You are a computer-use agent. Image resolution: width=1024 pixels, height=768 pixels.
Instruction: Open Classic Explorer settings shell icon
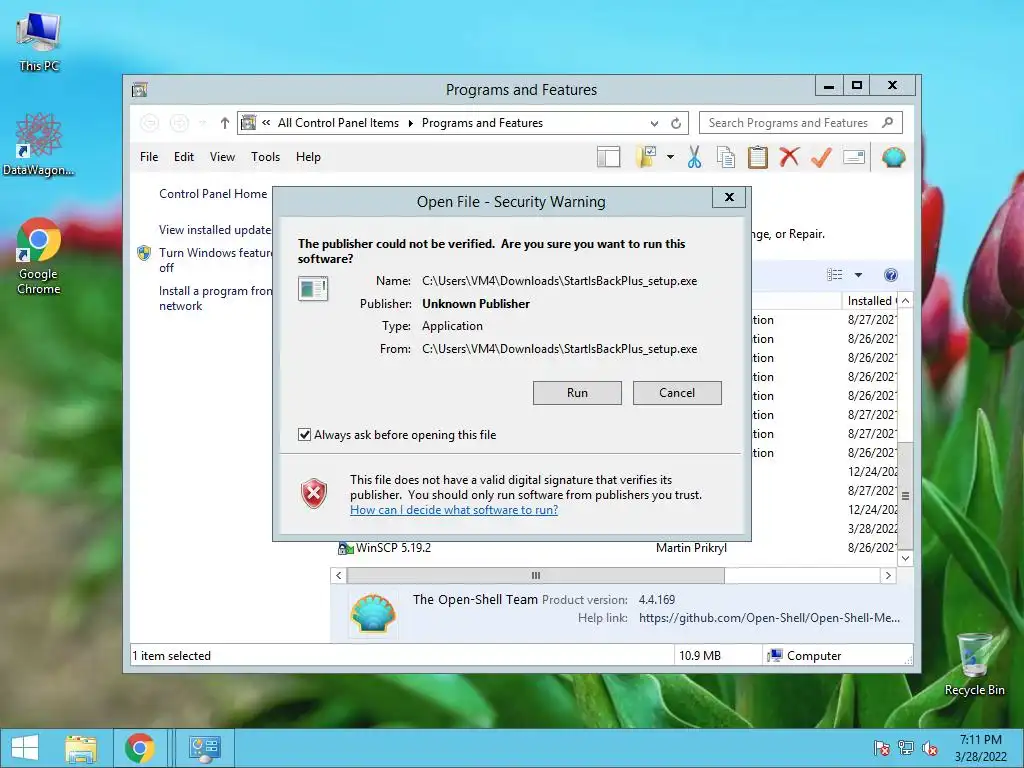[x=893, y=157]
